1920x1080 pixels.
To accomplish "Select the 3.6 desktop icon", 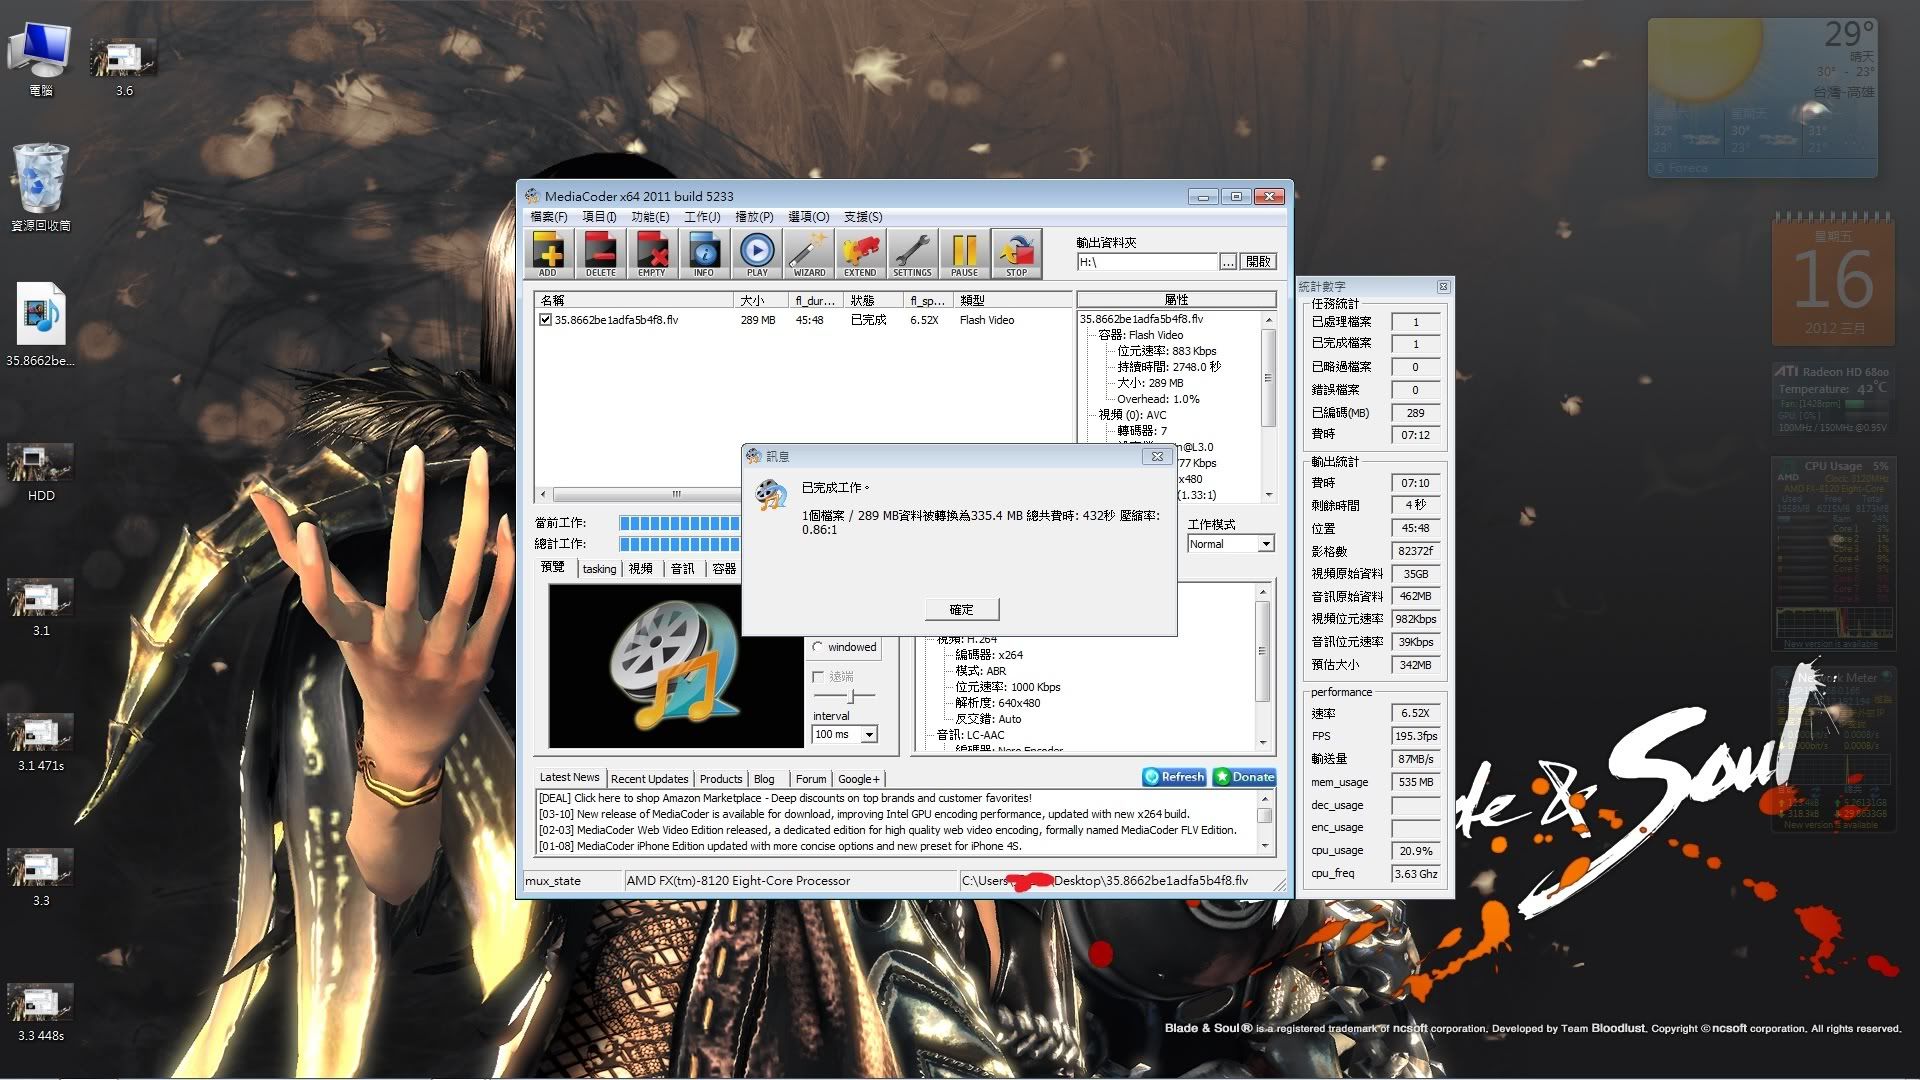I will pos(123,67).
